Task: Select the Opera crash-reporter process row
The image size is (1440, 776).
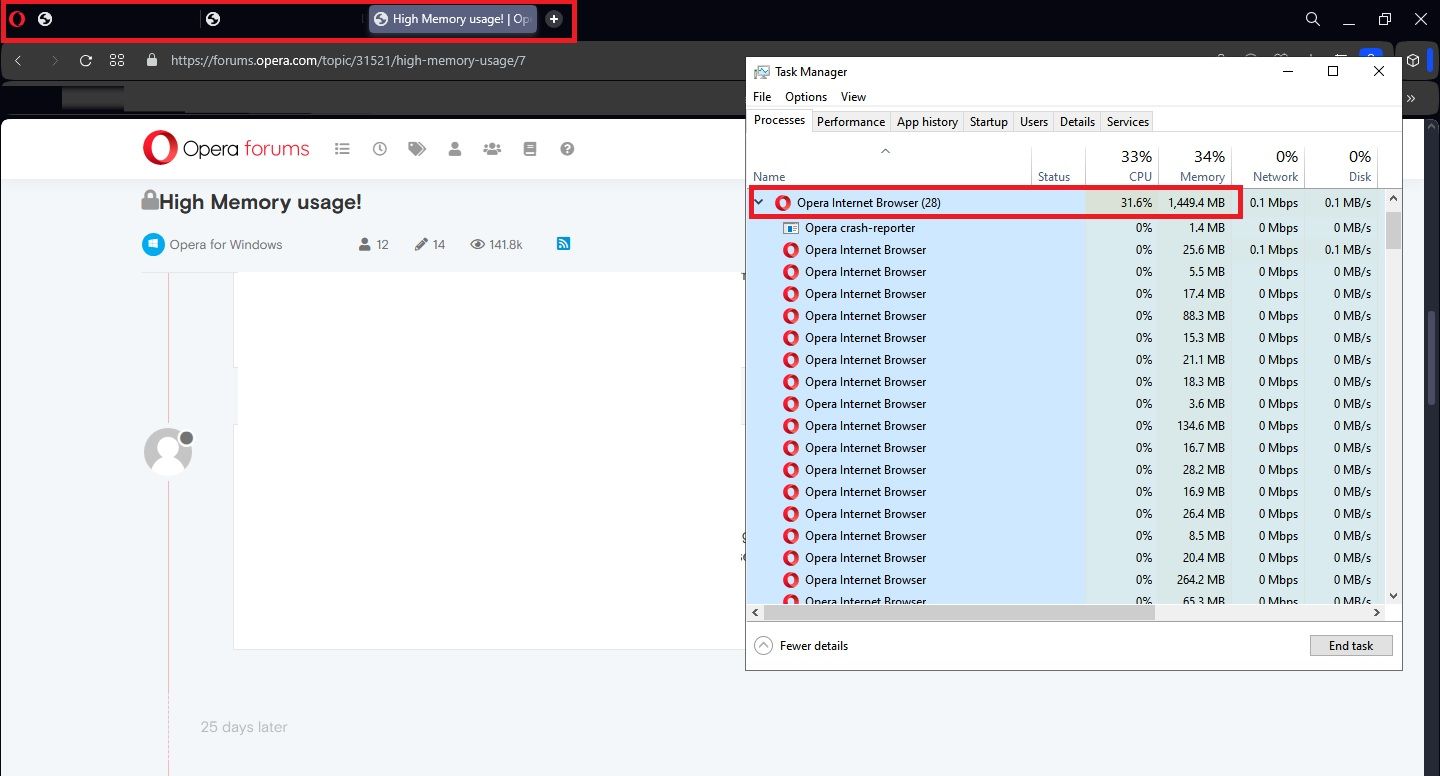Action: (1066, 228)
